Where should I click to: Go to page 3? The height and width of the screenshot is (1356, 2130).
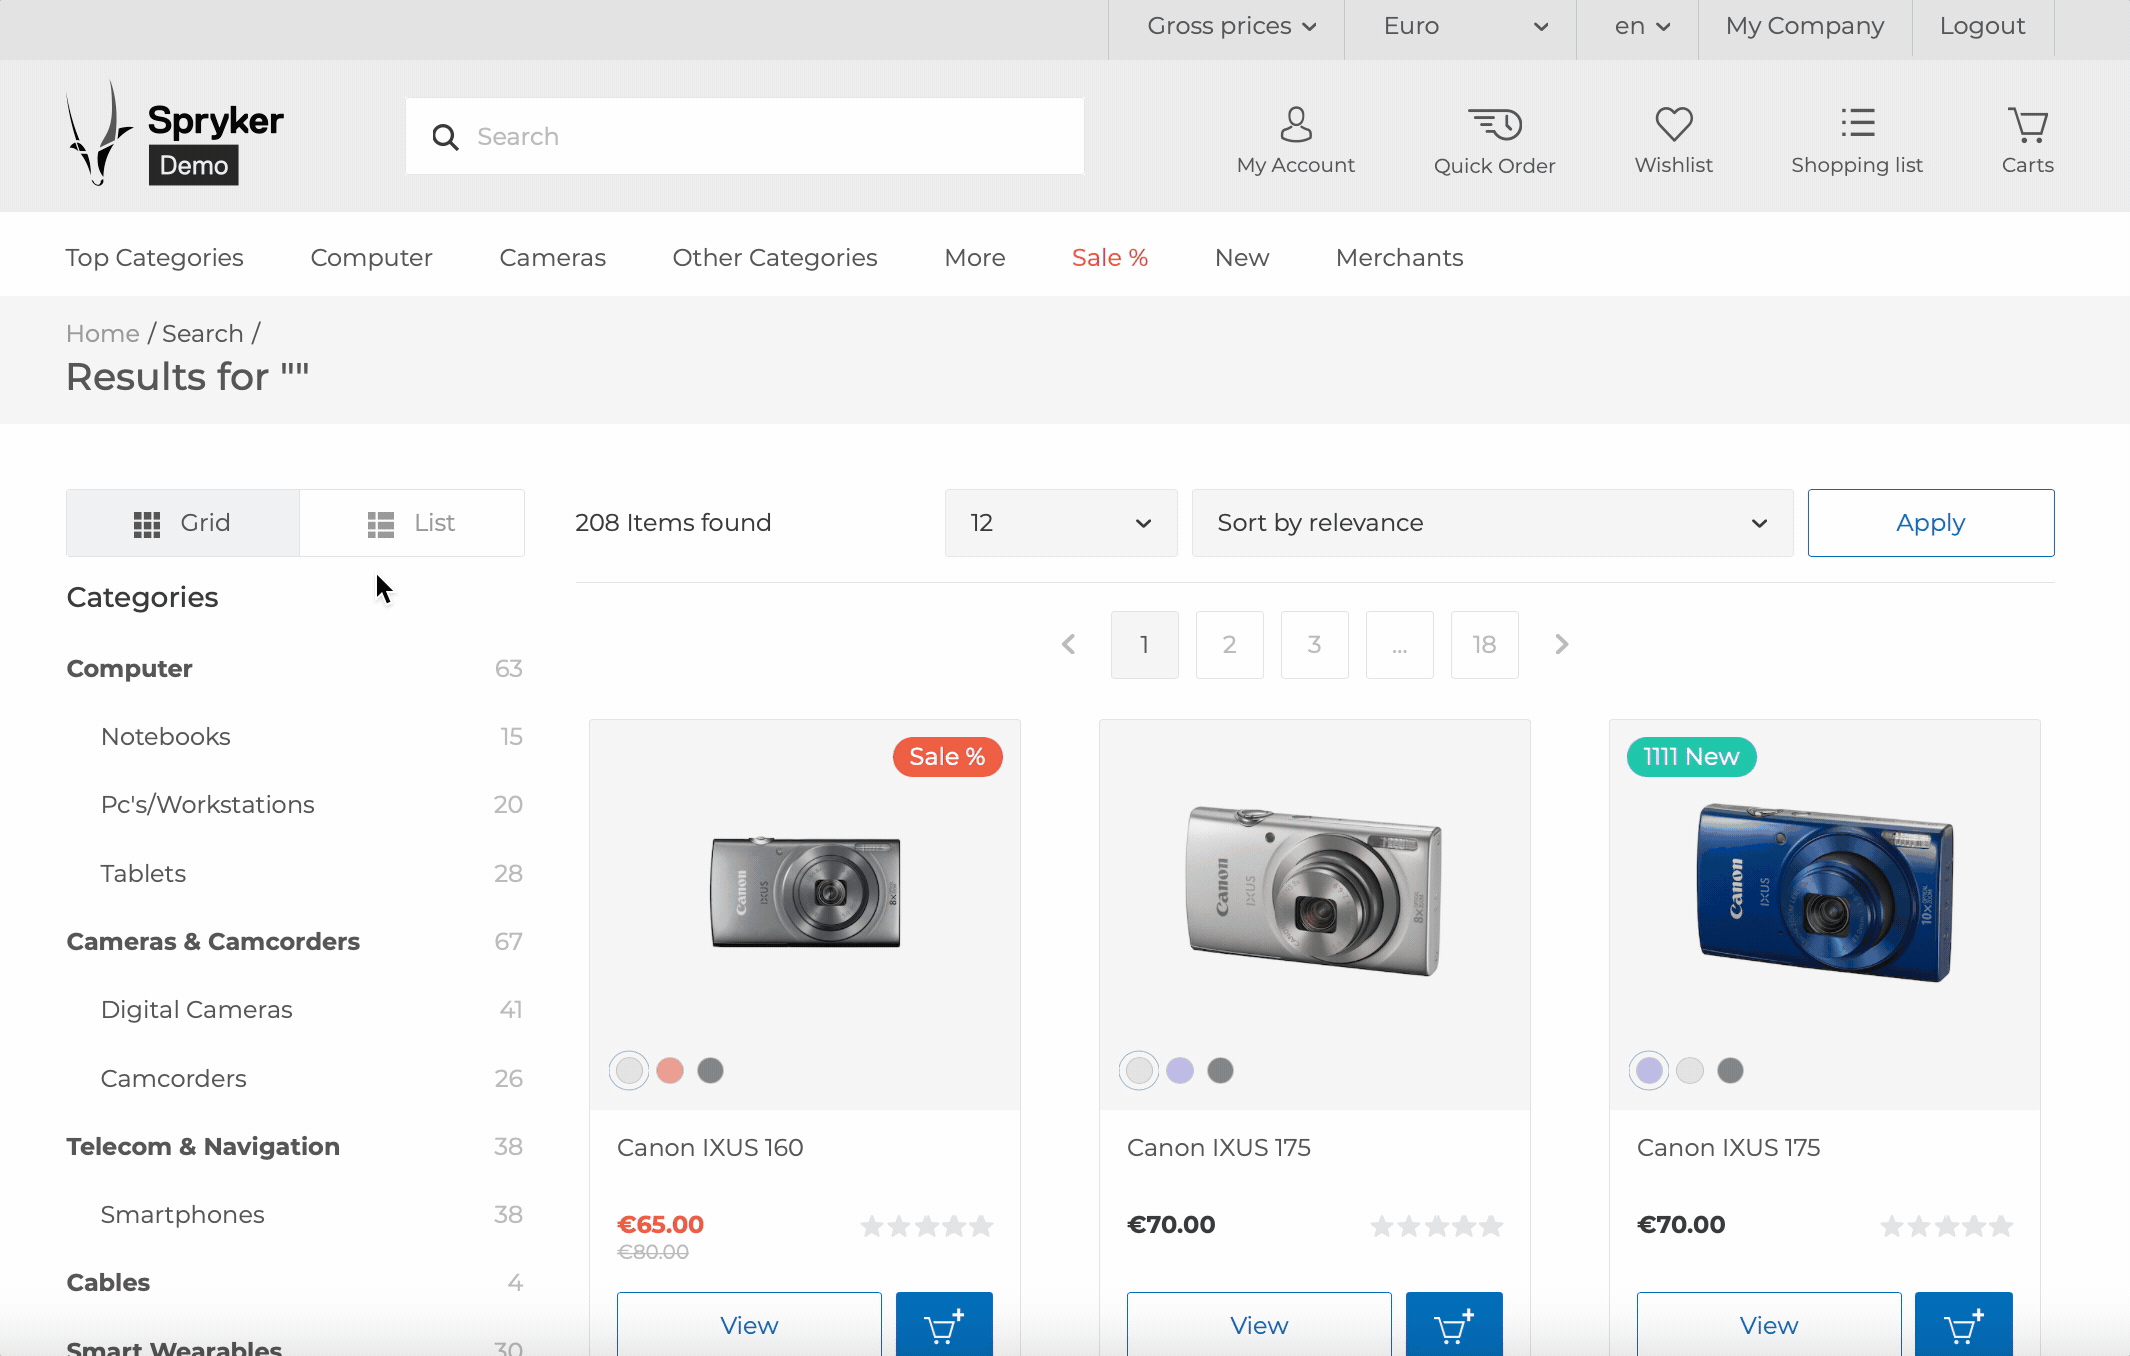coord(1314,644)
